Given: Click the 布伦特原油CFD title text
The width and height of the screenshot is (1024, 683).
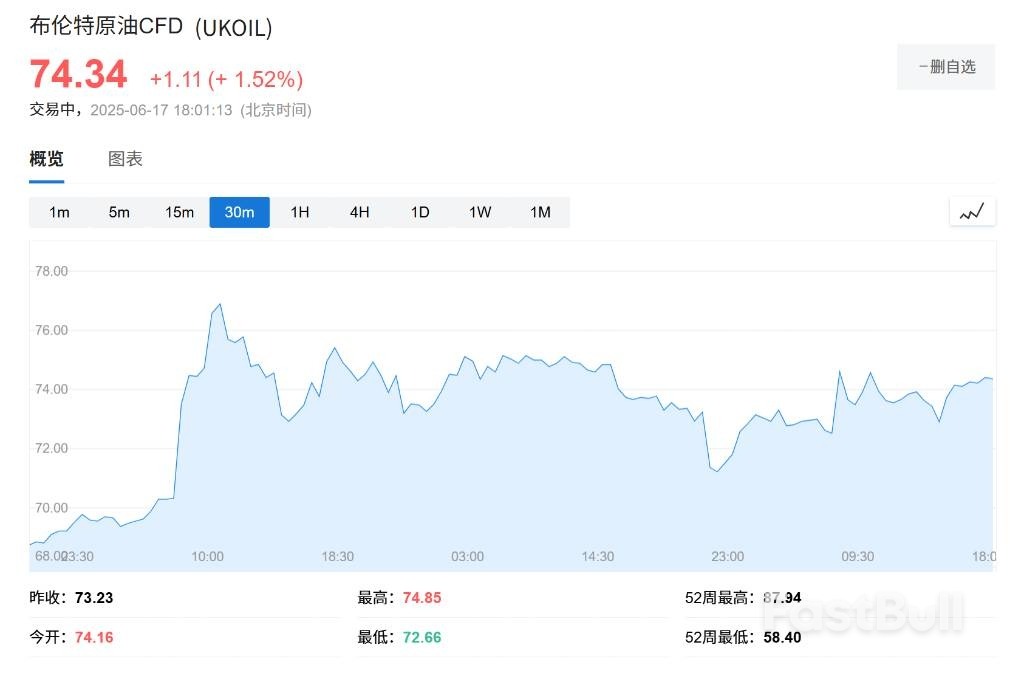Looking at the screenshot, I should coord(106,27).
